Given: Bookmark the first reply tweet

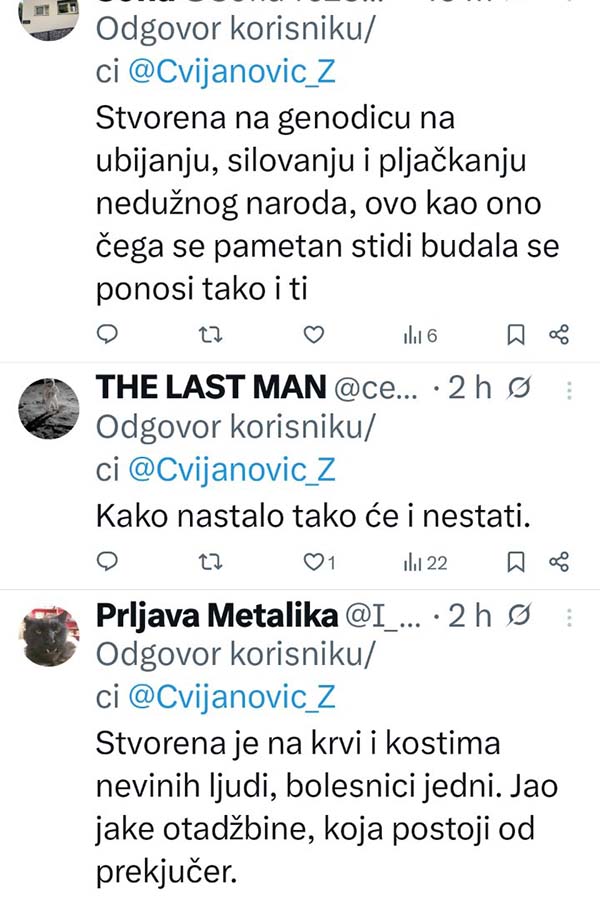Looking at the screenshot, I should pos(516,335).
